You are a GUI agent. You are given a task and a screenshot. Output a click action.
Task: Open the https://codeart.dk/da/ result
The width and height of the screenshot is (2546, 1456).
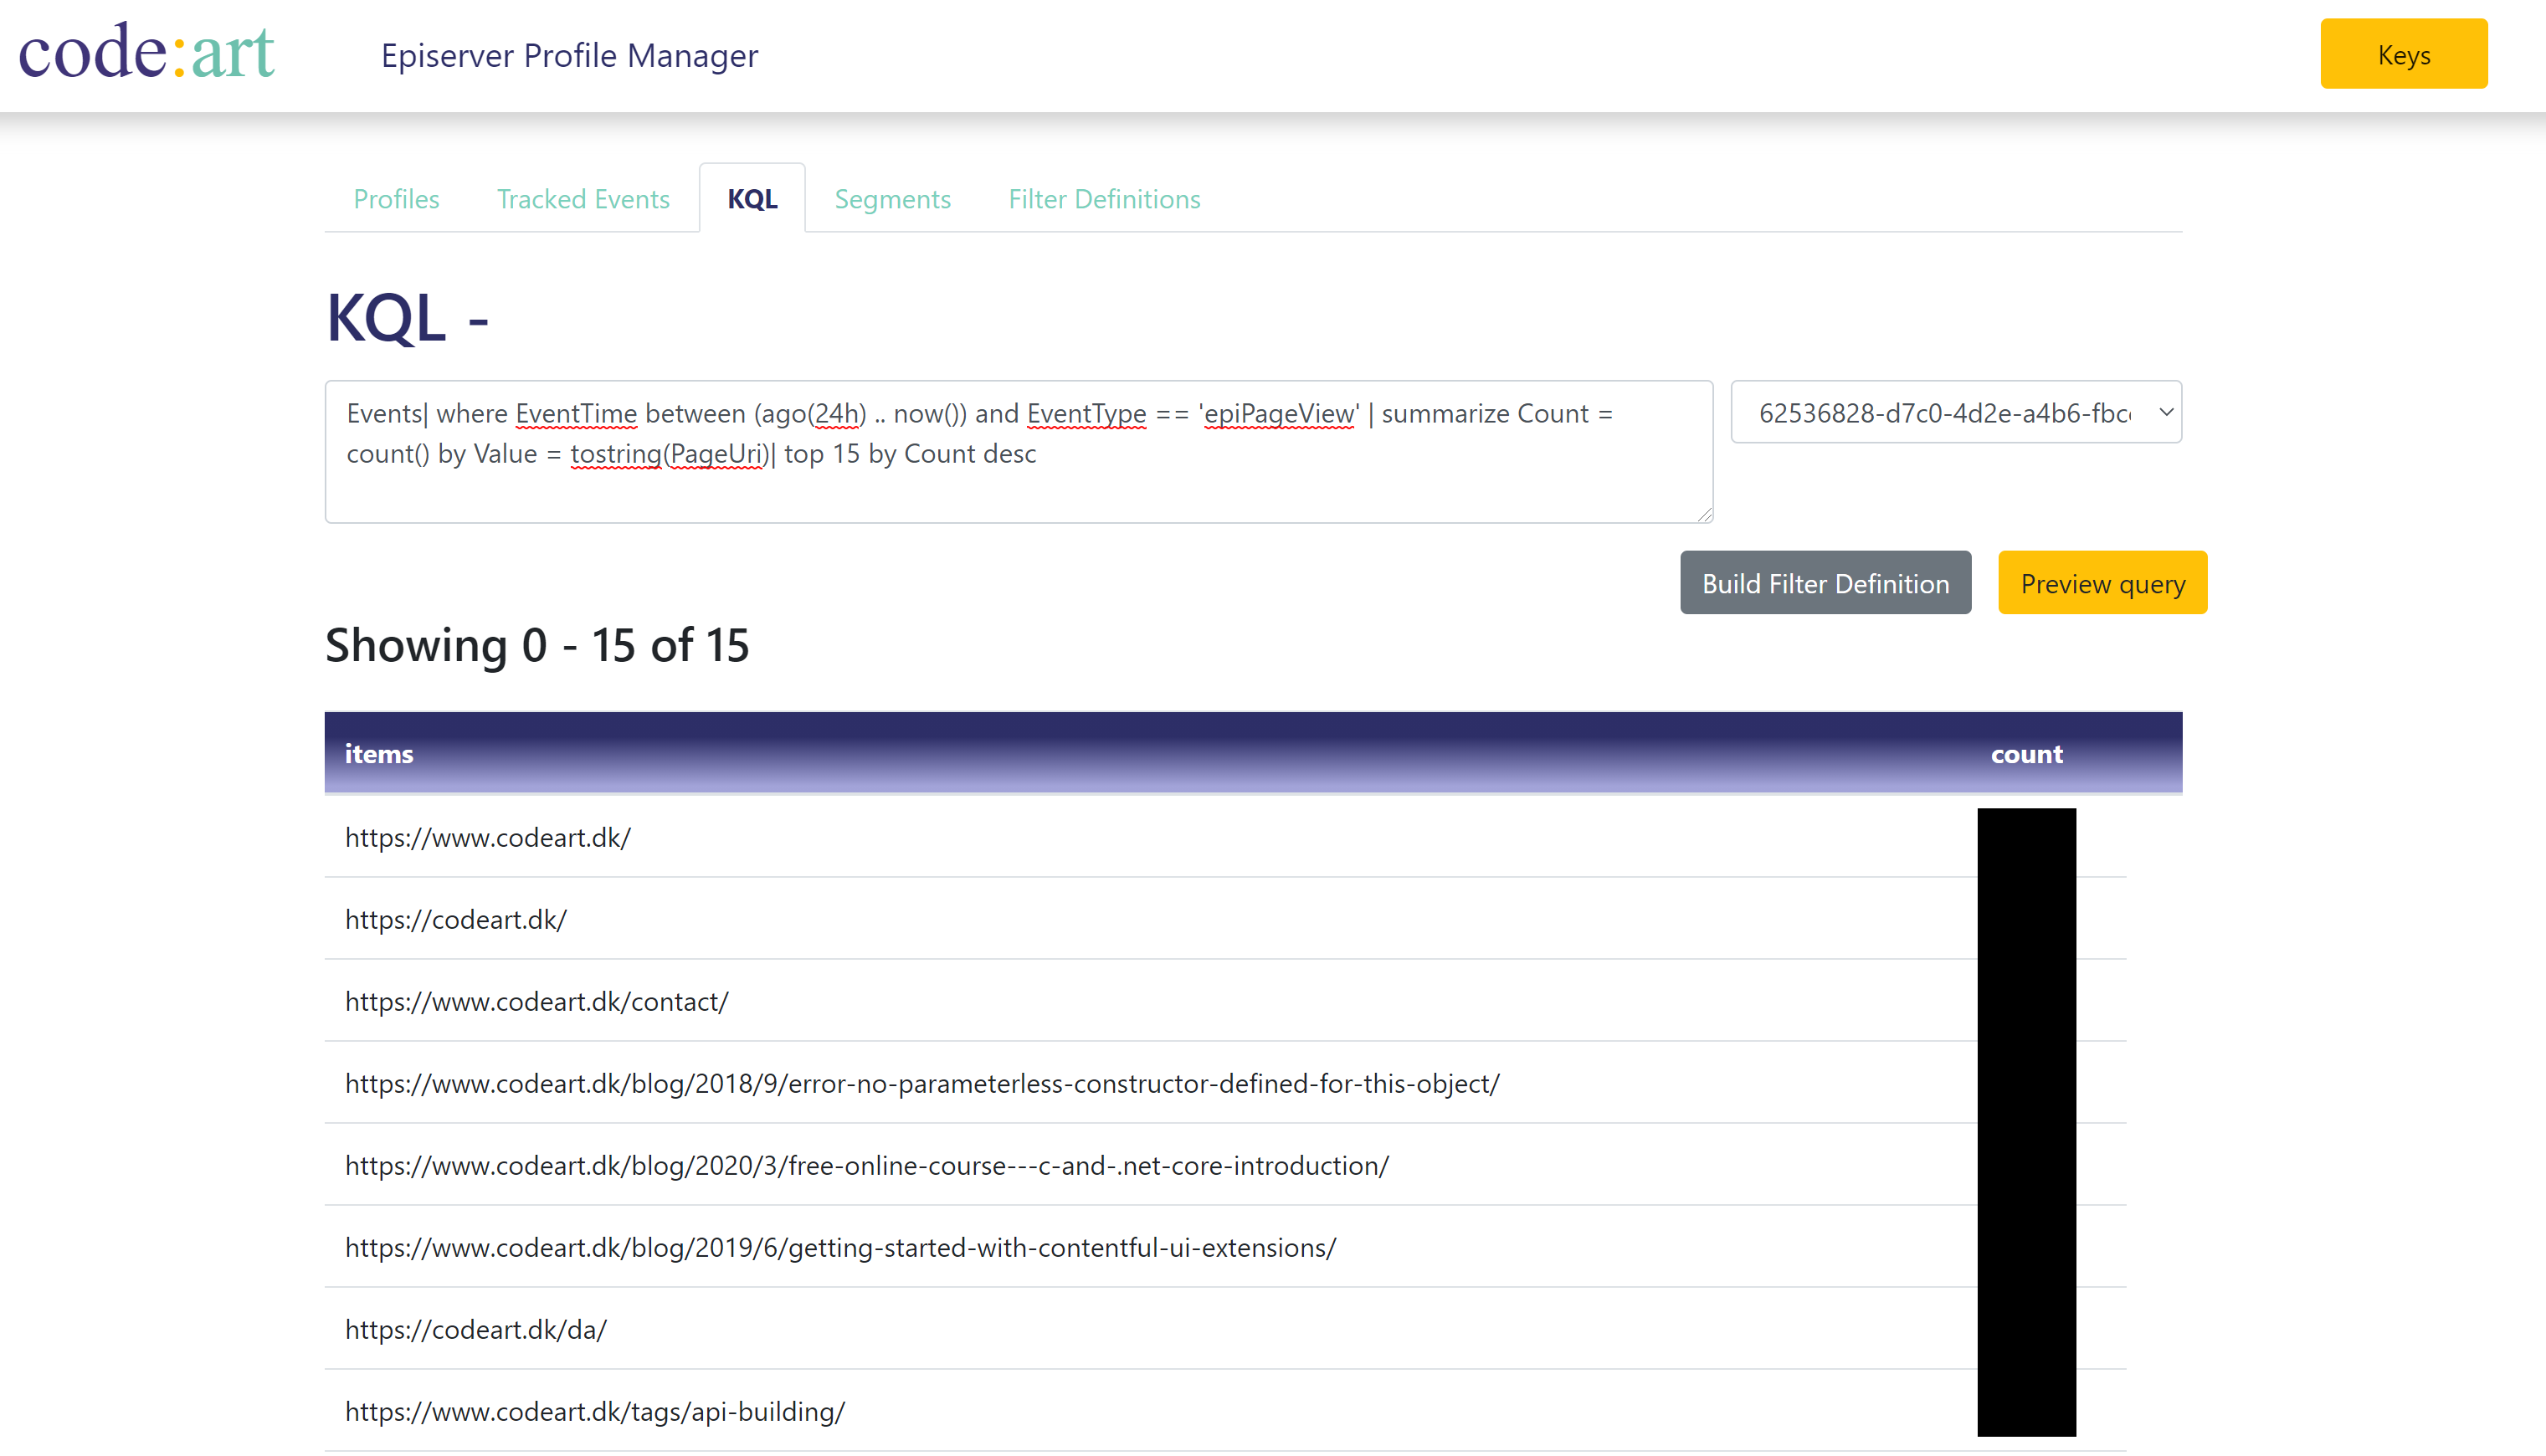477,1329
